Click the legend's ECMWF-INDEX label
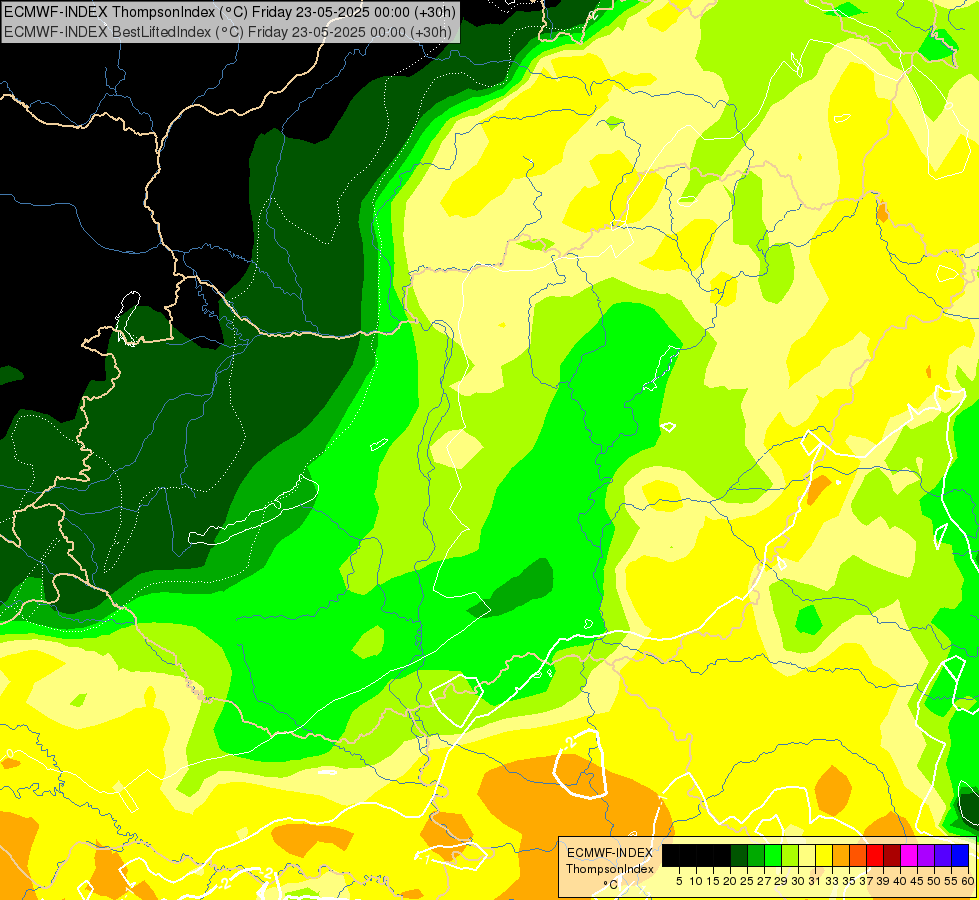The width and height of the screenshot is (979, 900). click(610, 853)
